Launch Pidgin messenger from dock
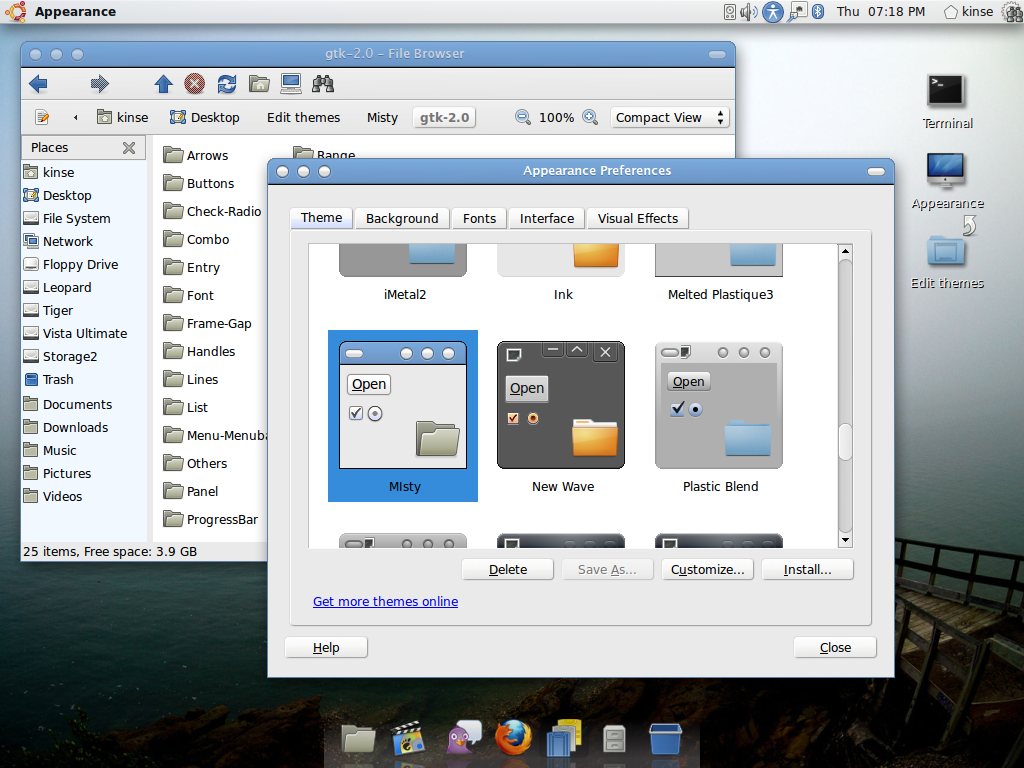The image size is (1024, 768). click(464, 737)
